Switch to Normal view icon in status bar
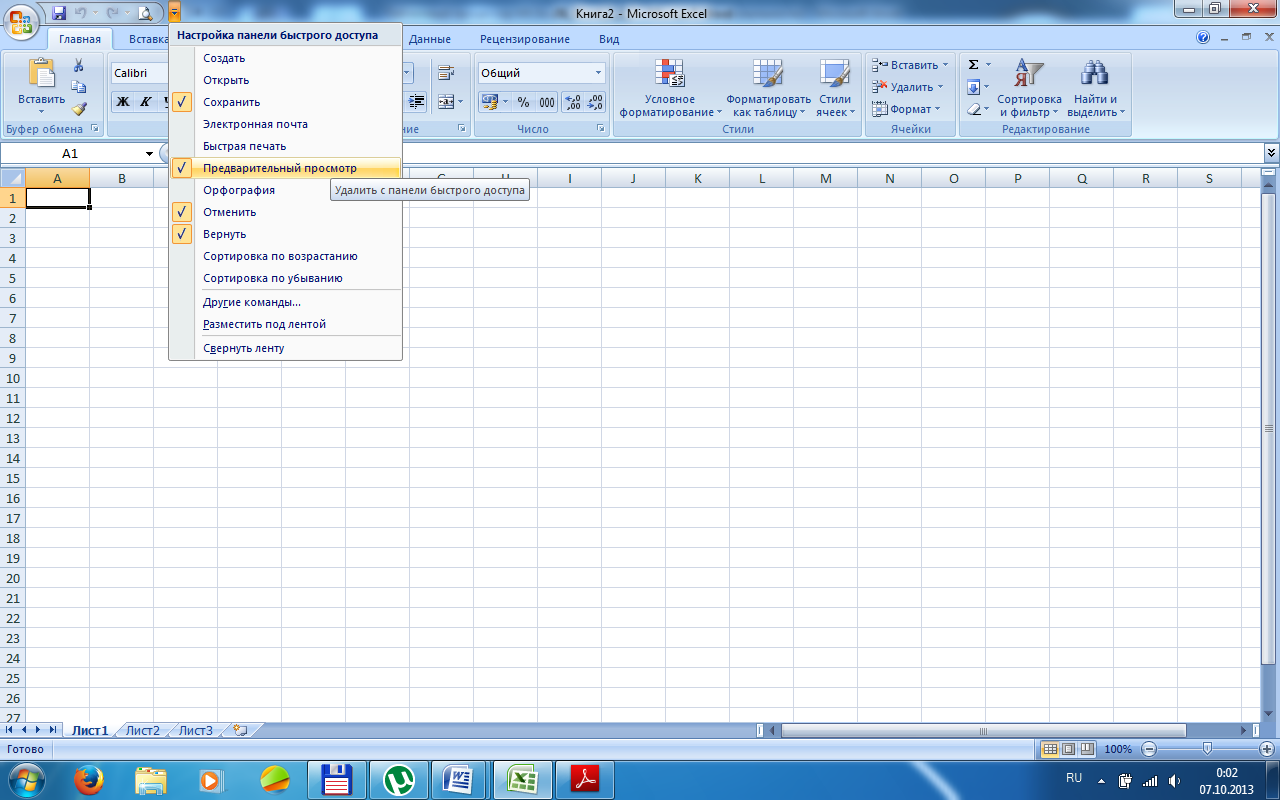Image resolution: width=1280 pixels, height=800 pixels. 1050,749
